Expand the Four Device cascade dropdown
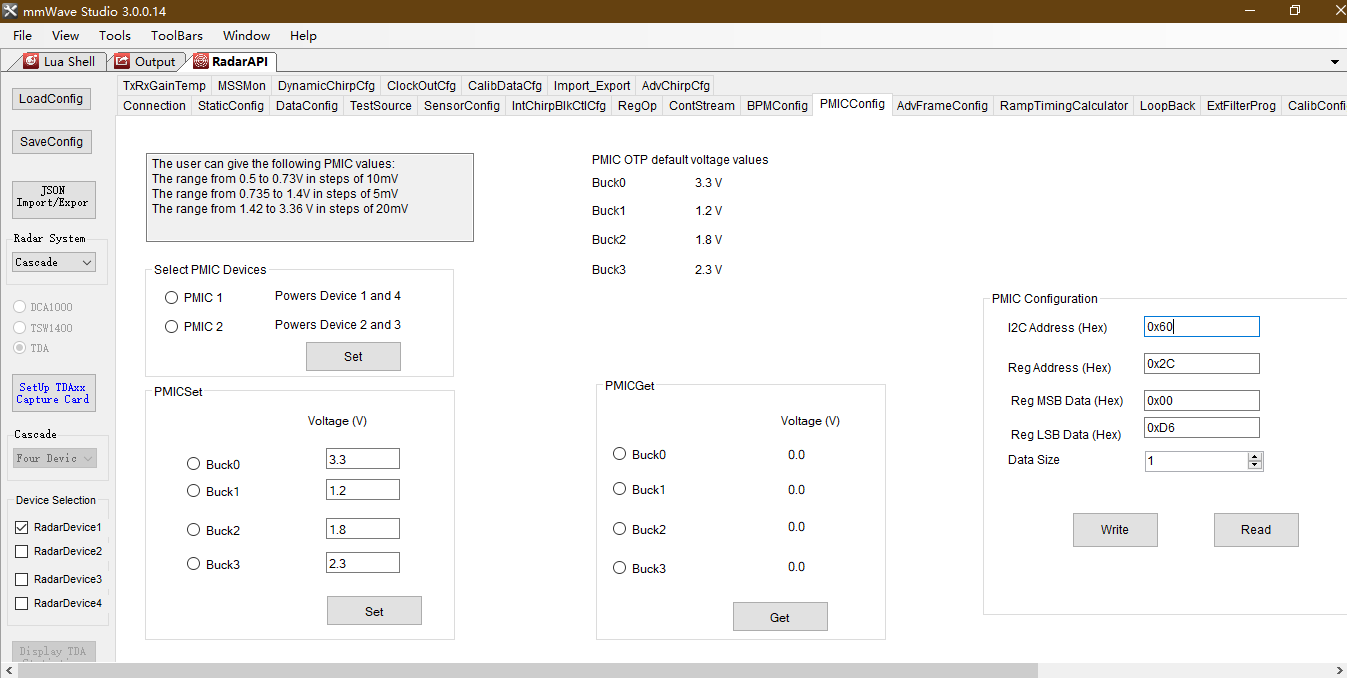The image size is (1347, 678). tap(54, 458)
